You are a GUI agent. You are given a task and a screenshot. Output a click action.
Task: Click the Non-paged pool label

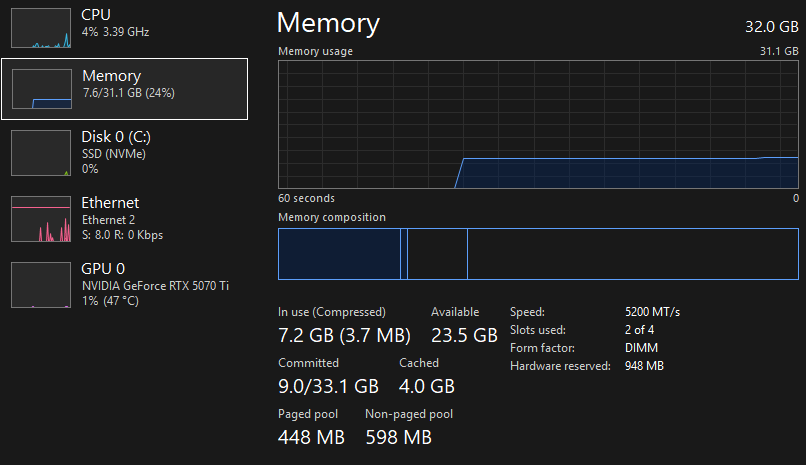(409, 414)
